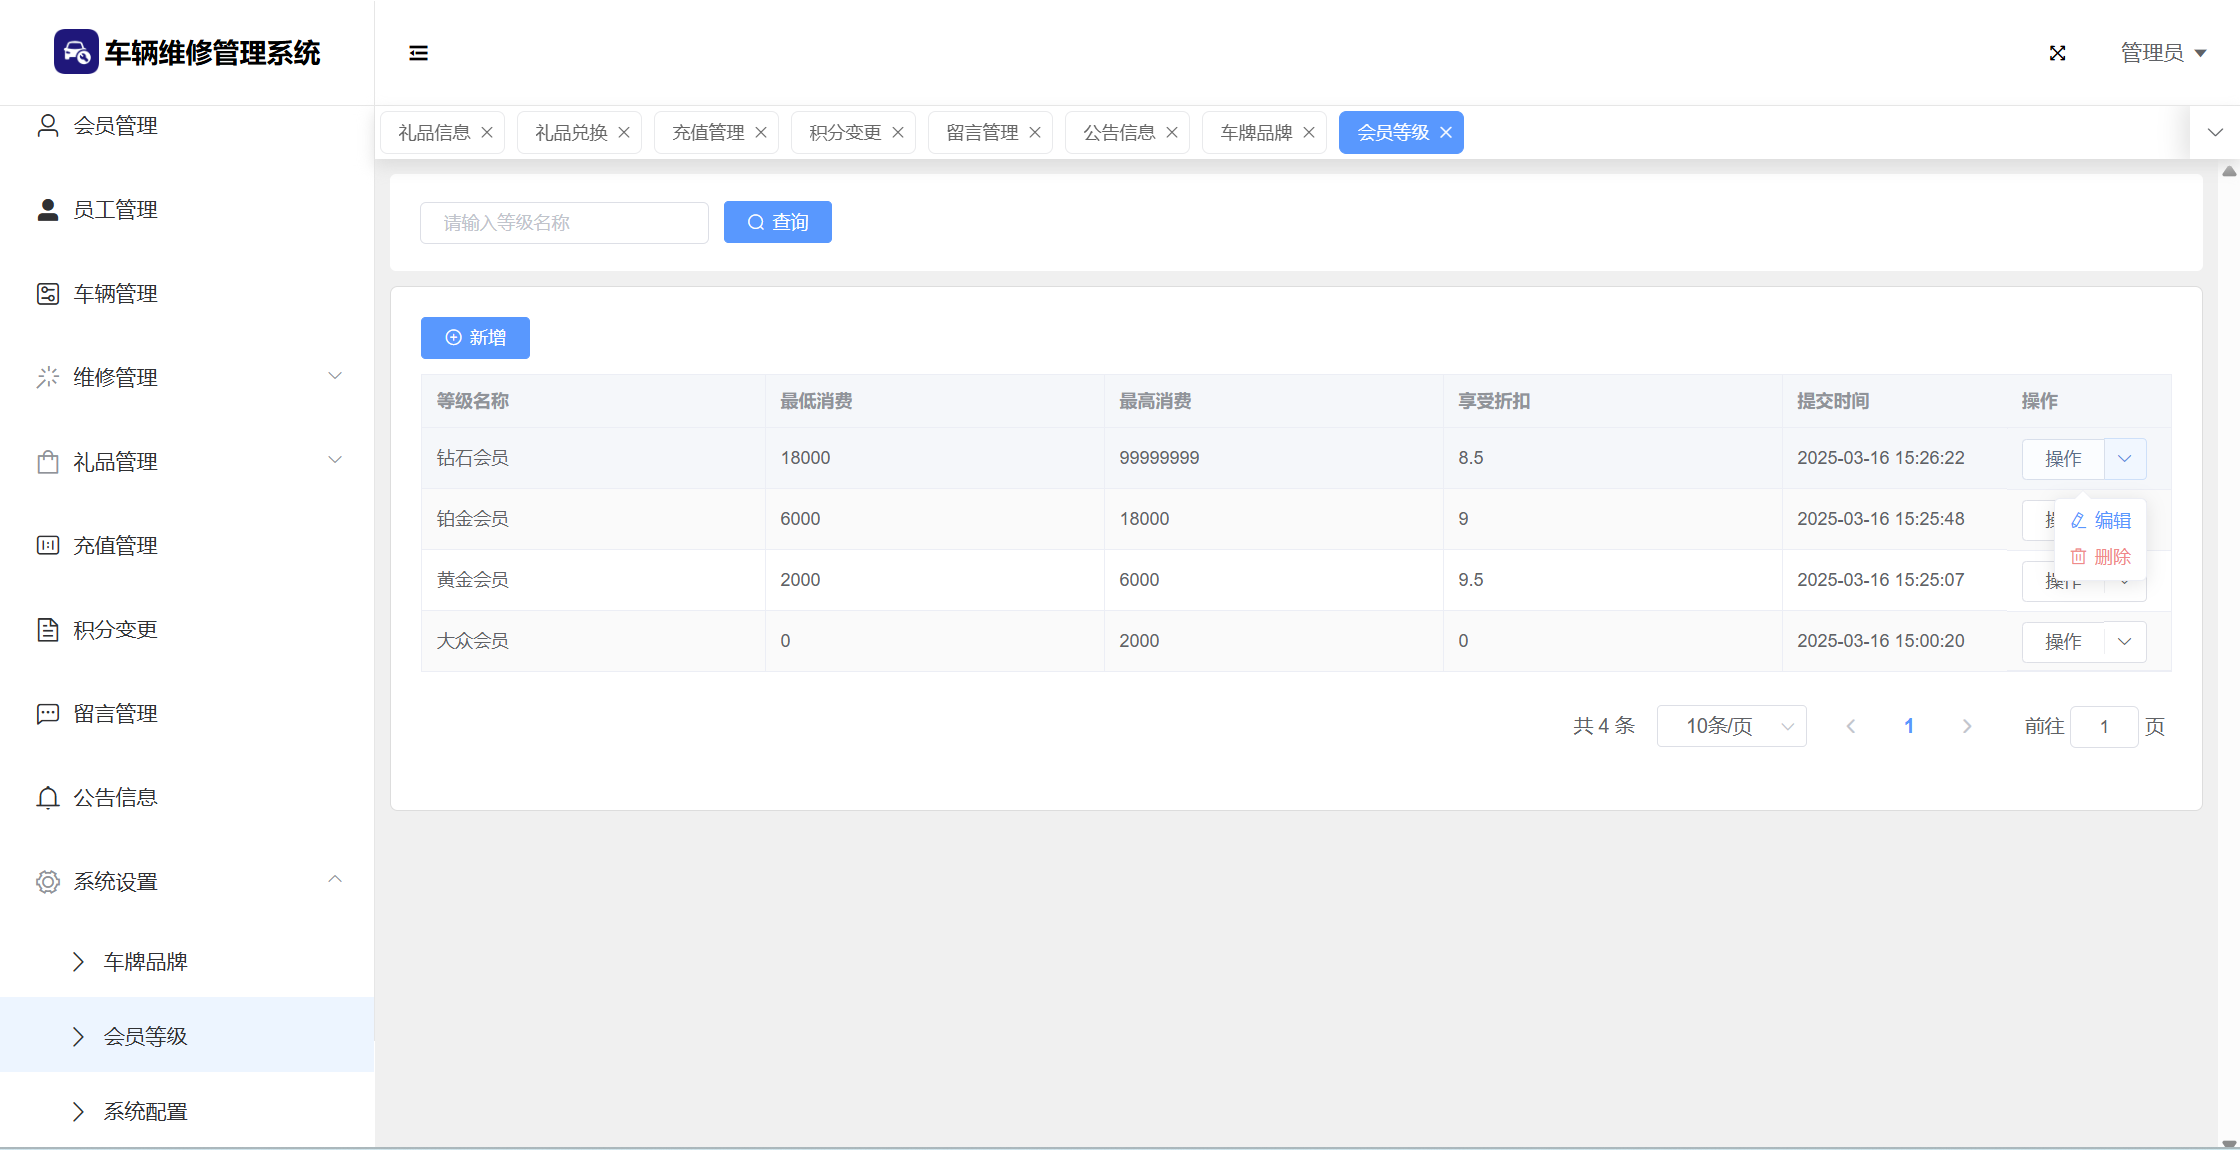
Task: Close the 礼品信息 tab
Action: (x=487, y=133)
